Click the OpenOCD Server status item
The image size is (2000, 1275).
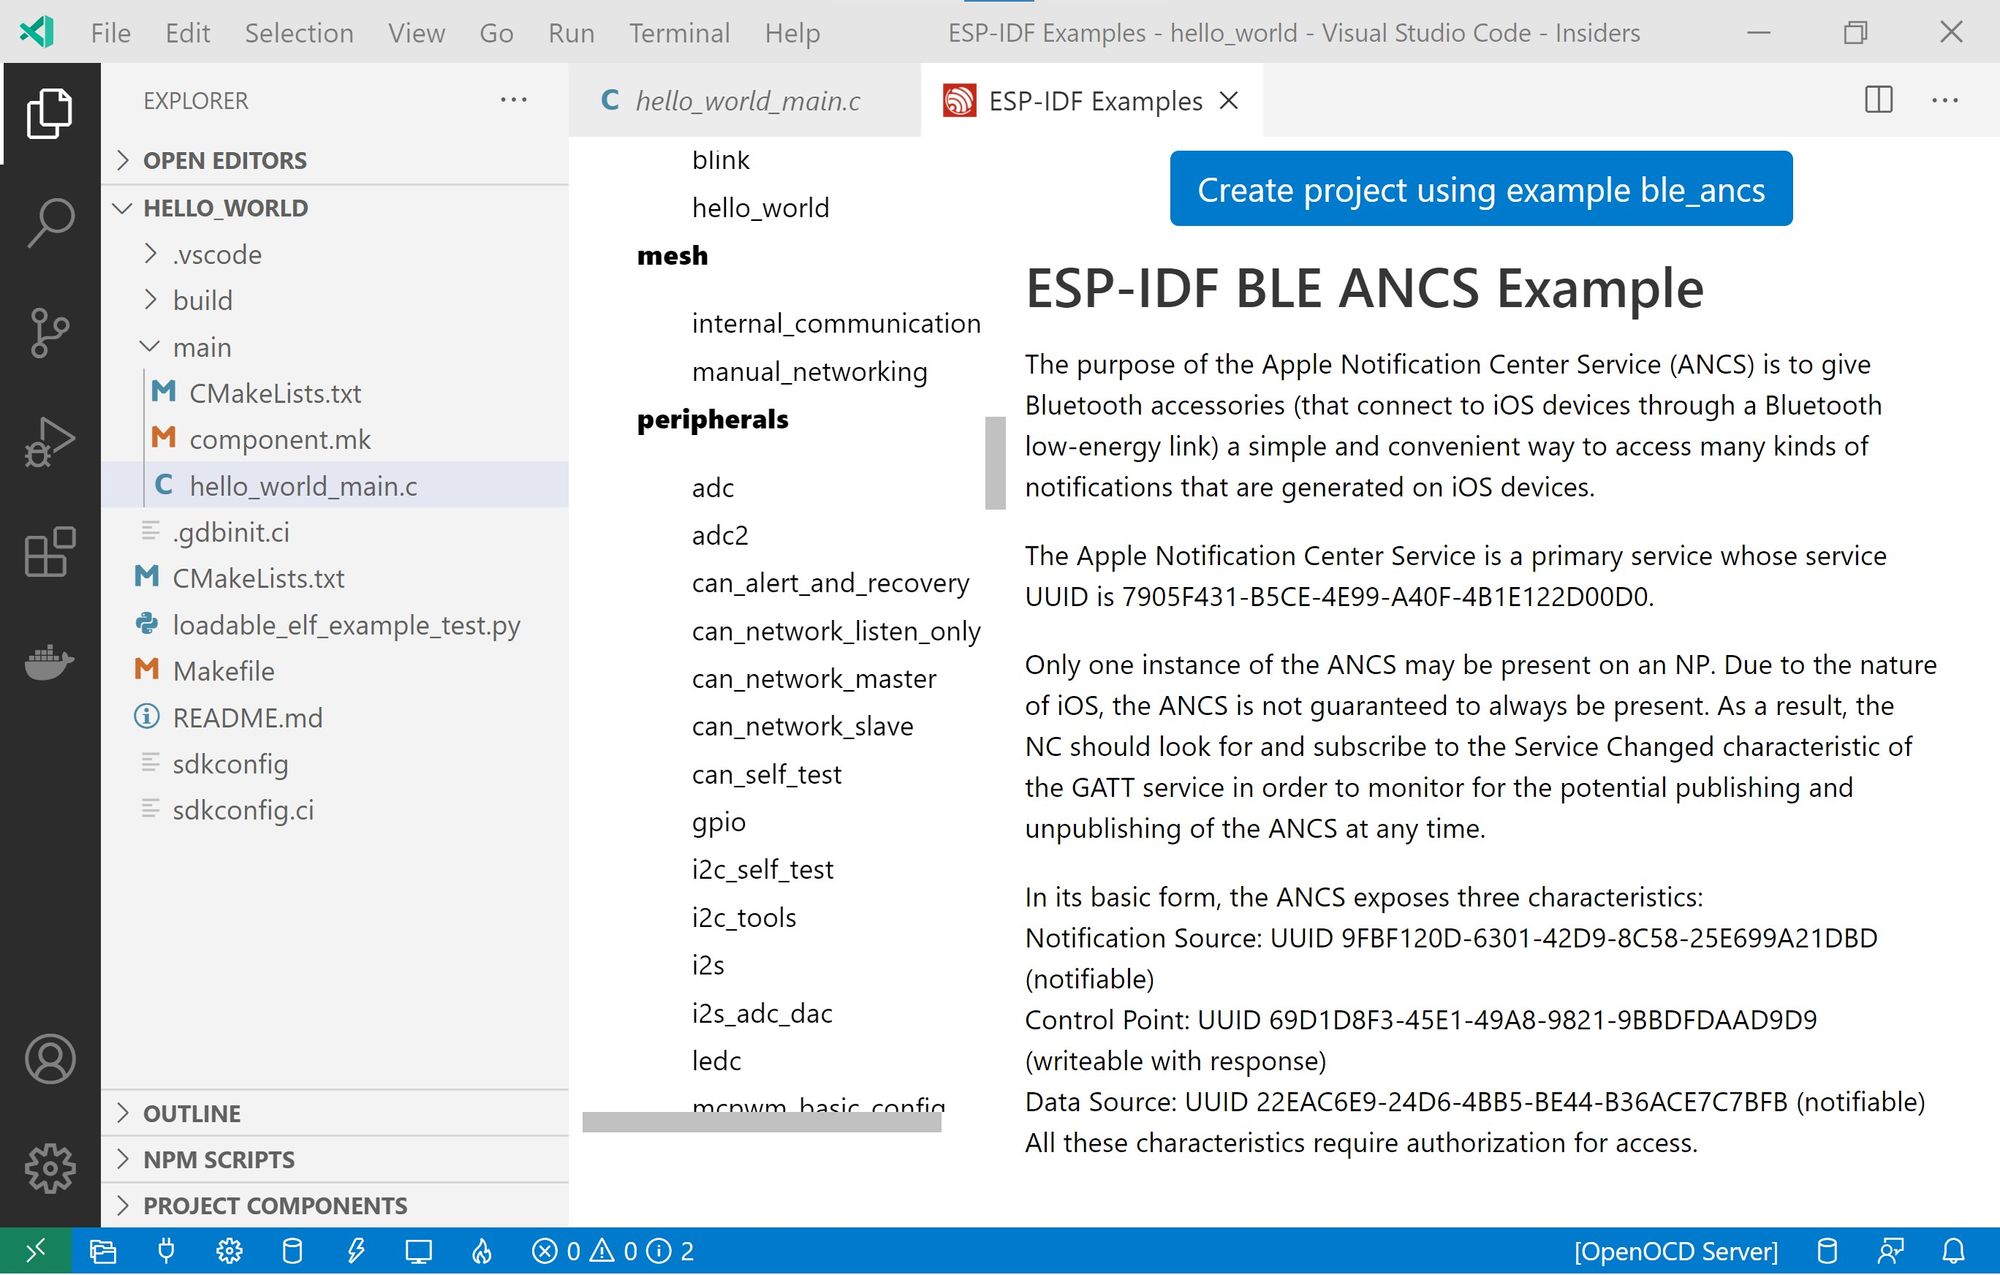pos(1676,1251)
